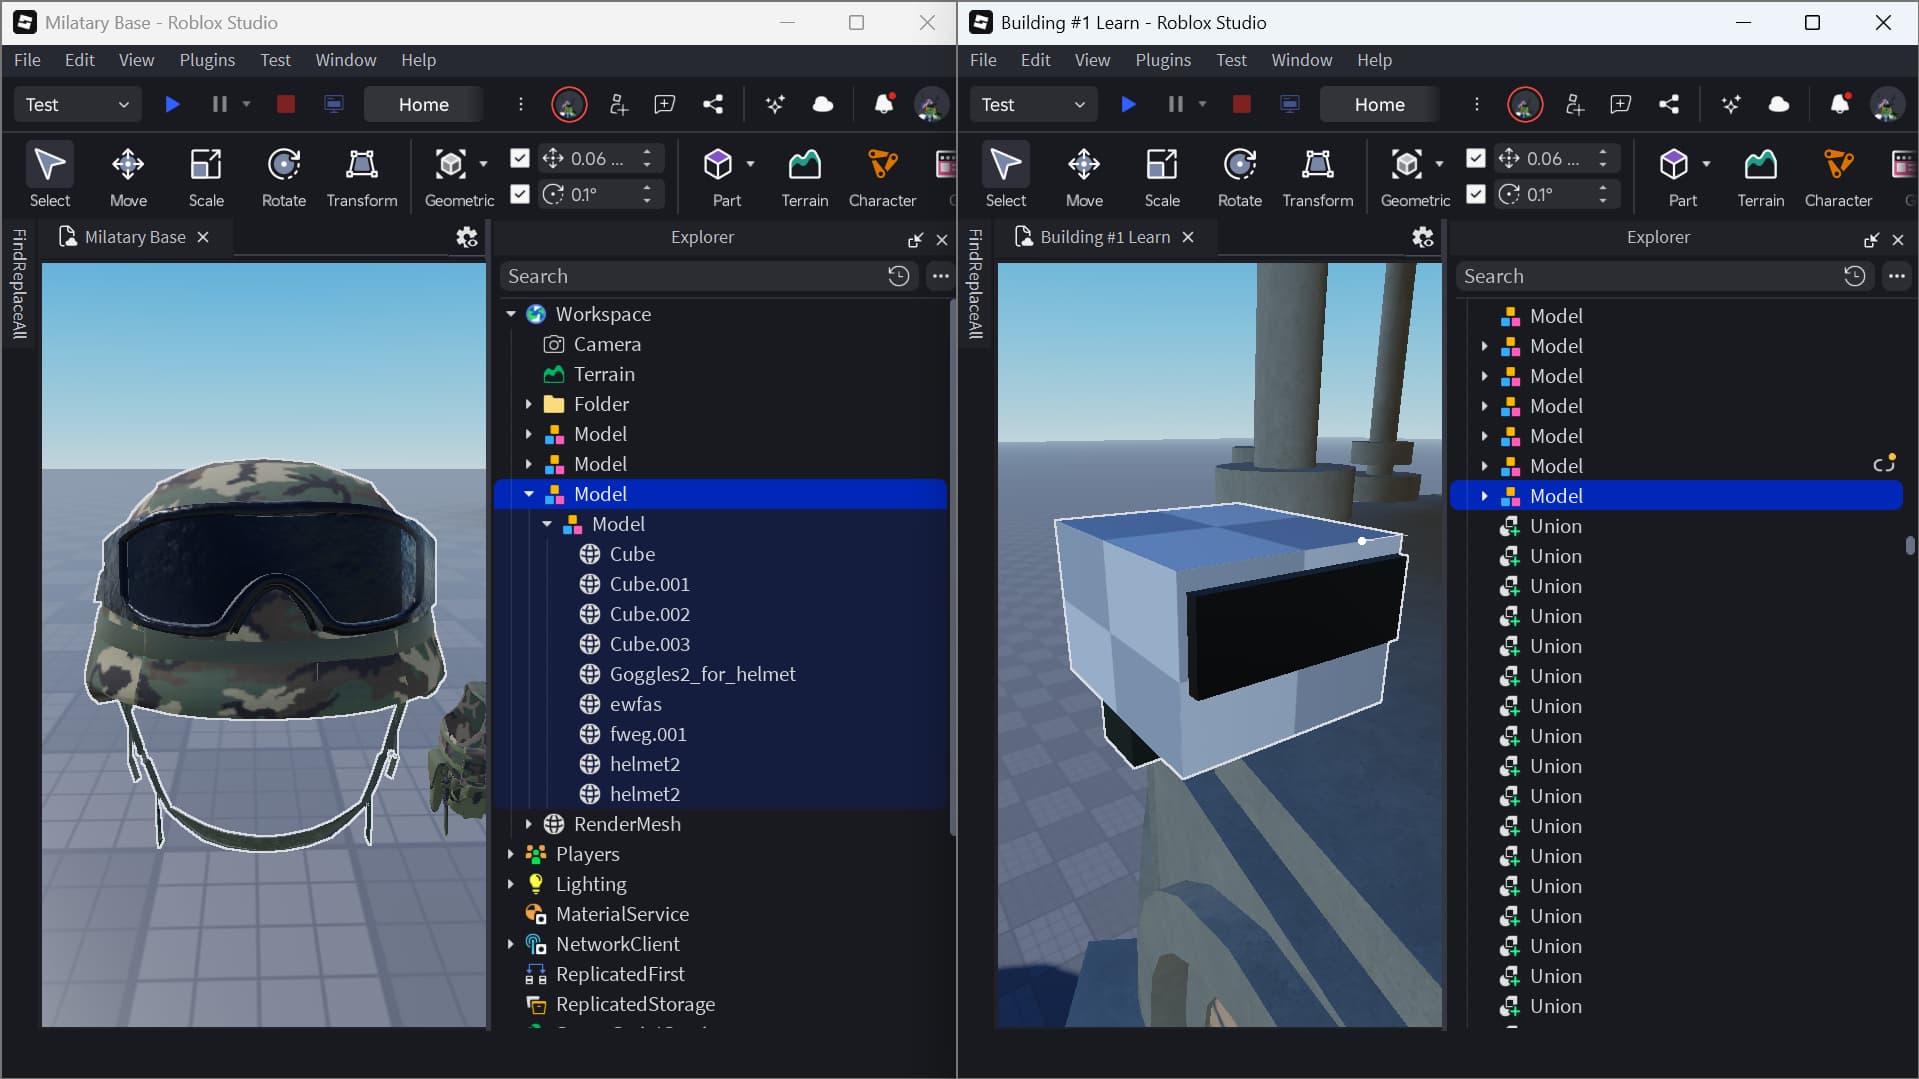Activate the Rotate tool in Building #1 Learn window

tap(1239, 175)
